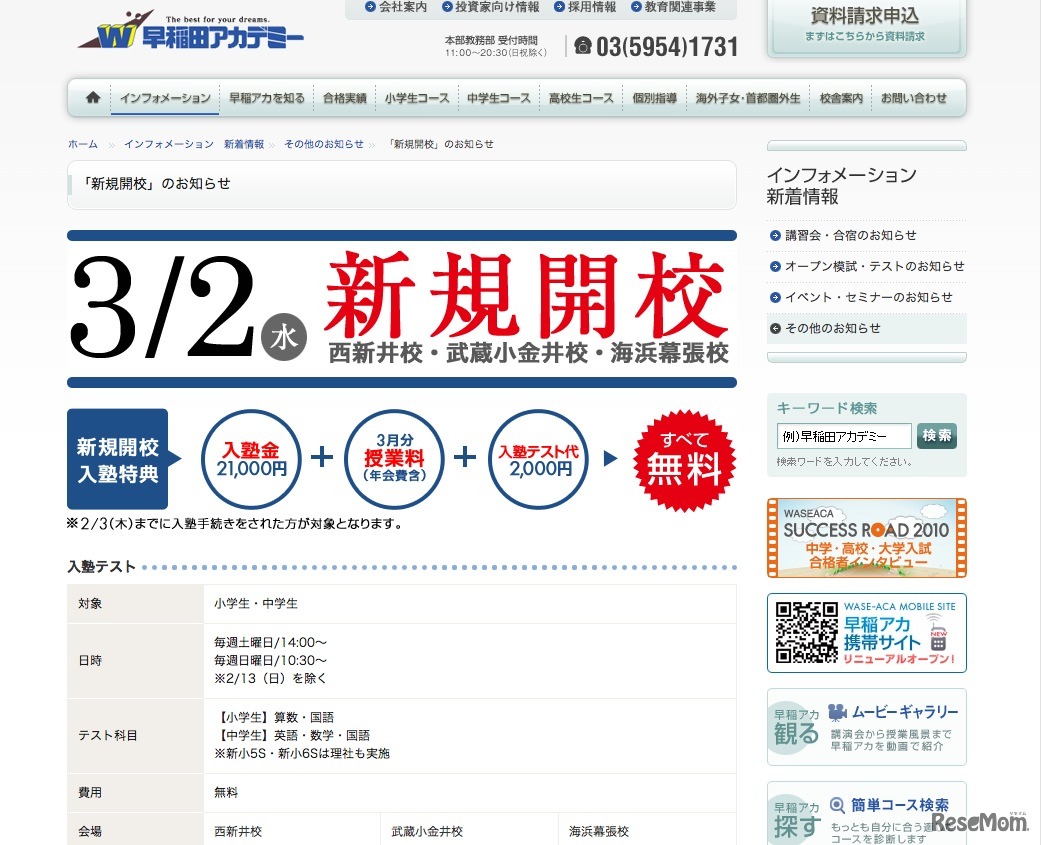Open その他のお知らせ sidebar link
Screen dimensions: 1042x845
[x=833, y=328]
